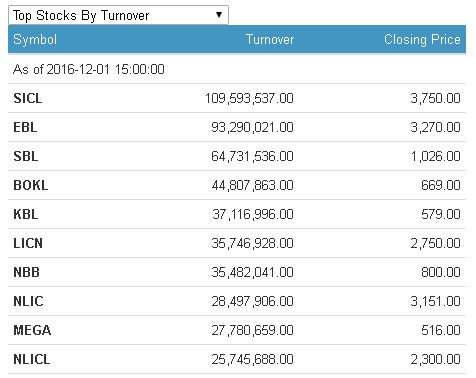Open the EBL stock symbol link

[25, 127]
